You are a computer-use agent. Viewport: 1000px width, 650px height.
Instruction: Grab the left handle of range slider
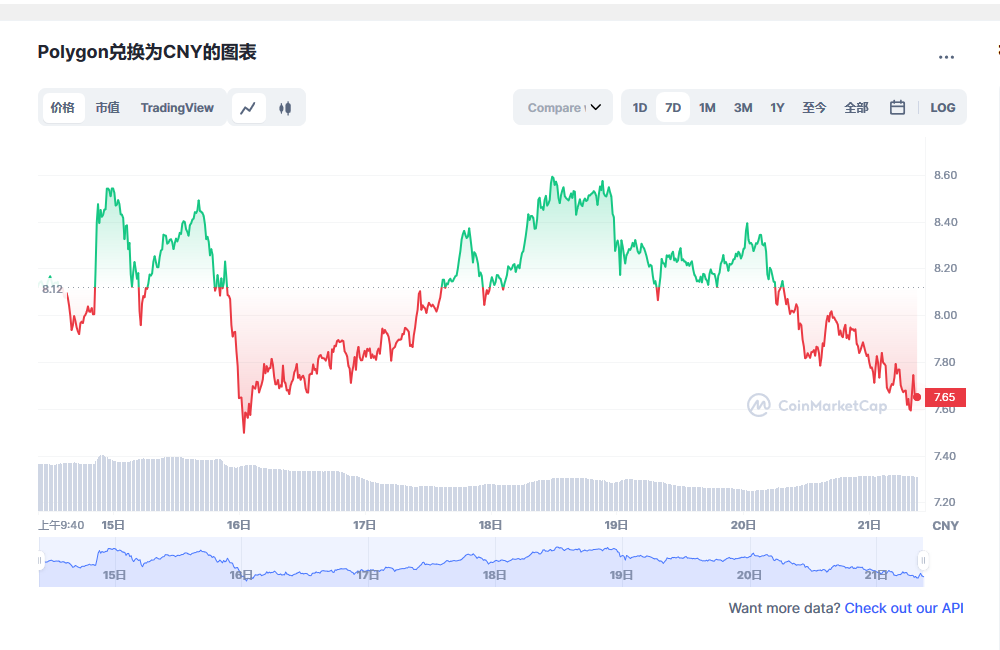coord(41,560)
